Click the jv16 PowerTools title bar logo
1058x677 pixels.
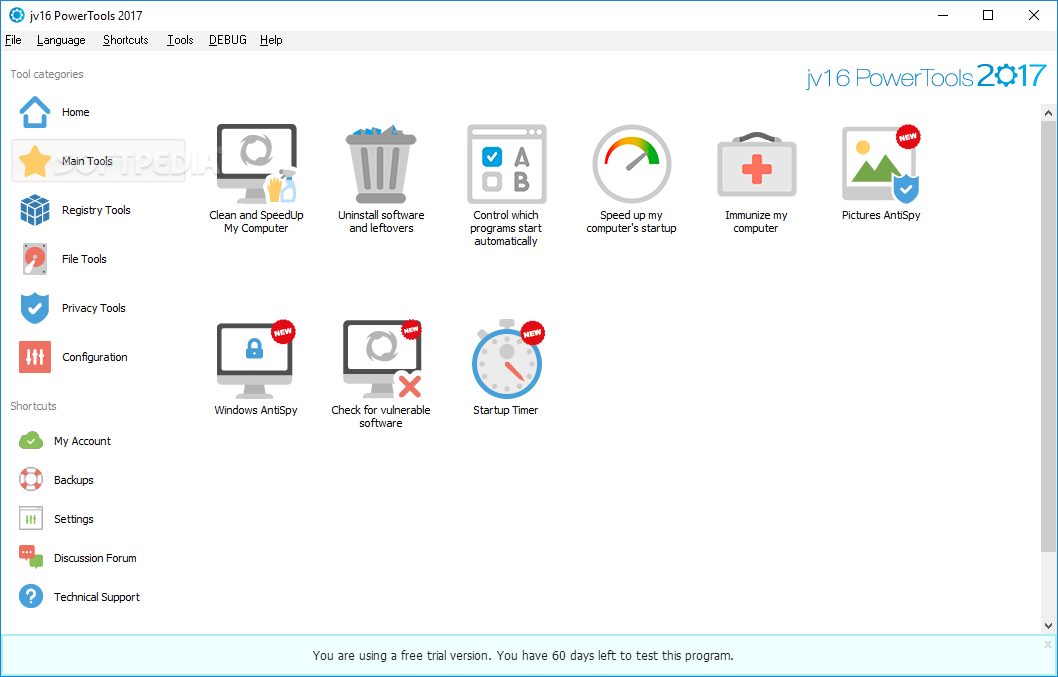click(x=16, y=15)
